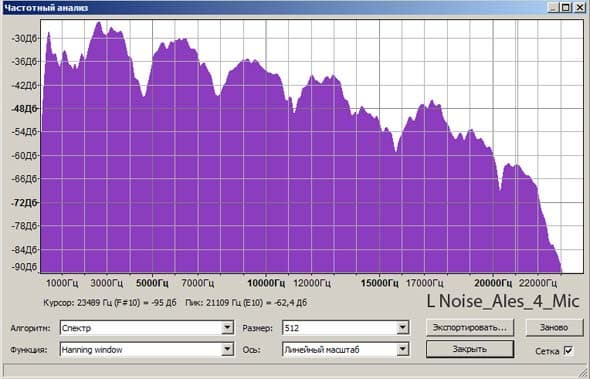
Task: Click the -90Дб level label
Action: (x=24, y=267)
